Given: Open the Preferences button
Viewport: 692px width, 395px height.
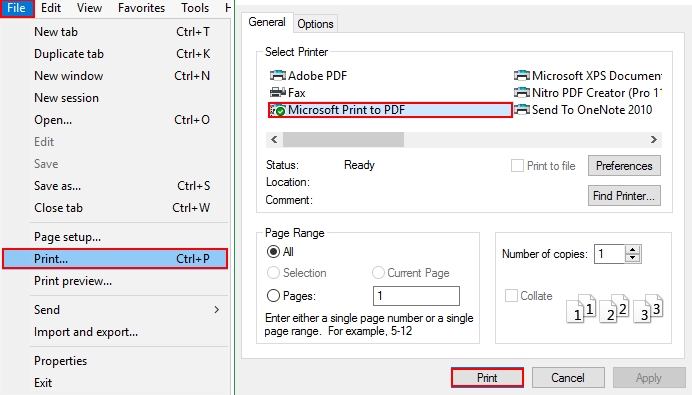Looking at the screenshot, I should click(624, 166).
